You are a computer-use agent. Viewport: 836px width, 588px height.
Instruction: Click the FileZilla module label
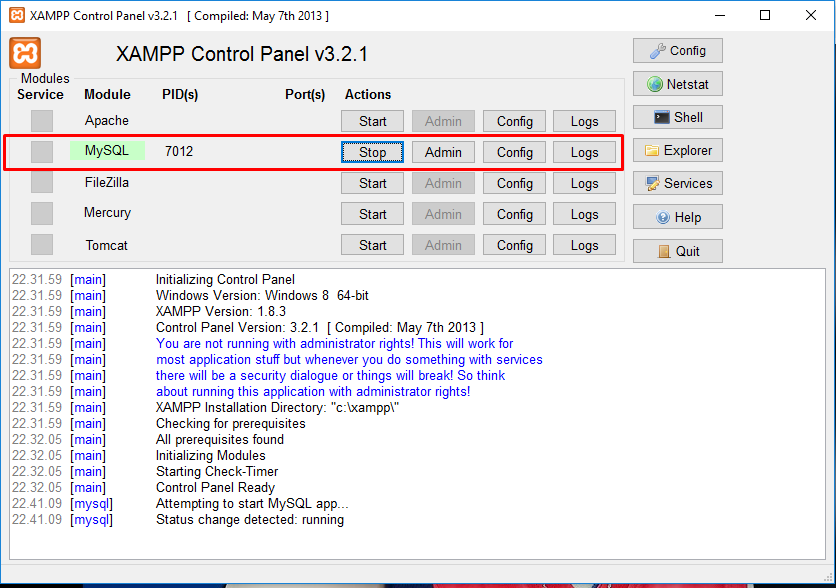point(107,182)
